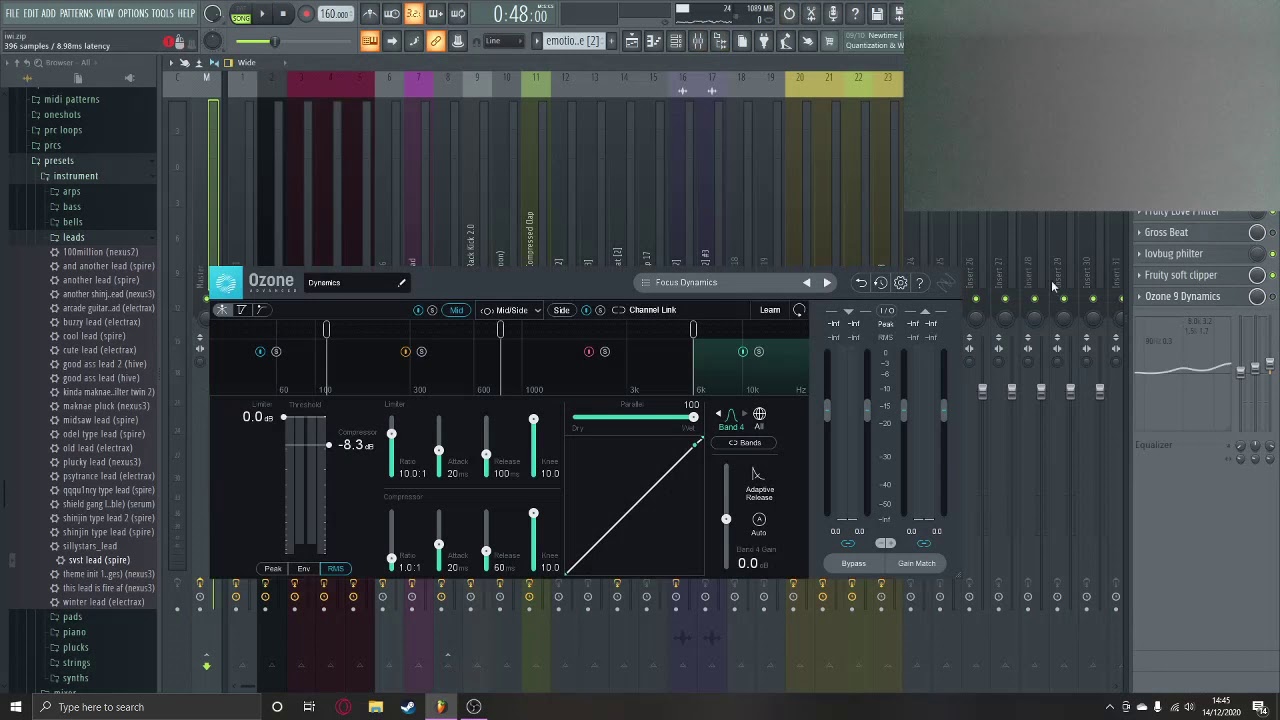This screenshot has width=1280, height=720.
Task: Open Ozone settings gear icon
Action: coord(901,283)
